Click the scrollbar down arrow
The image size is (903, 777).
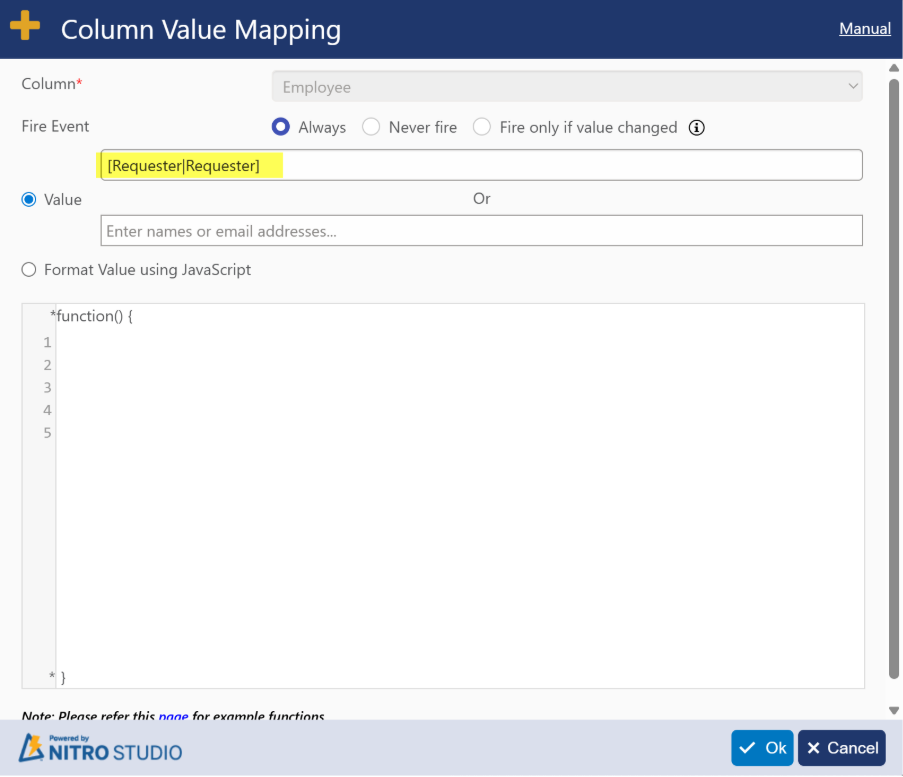point(894,710)
